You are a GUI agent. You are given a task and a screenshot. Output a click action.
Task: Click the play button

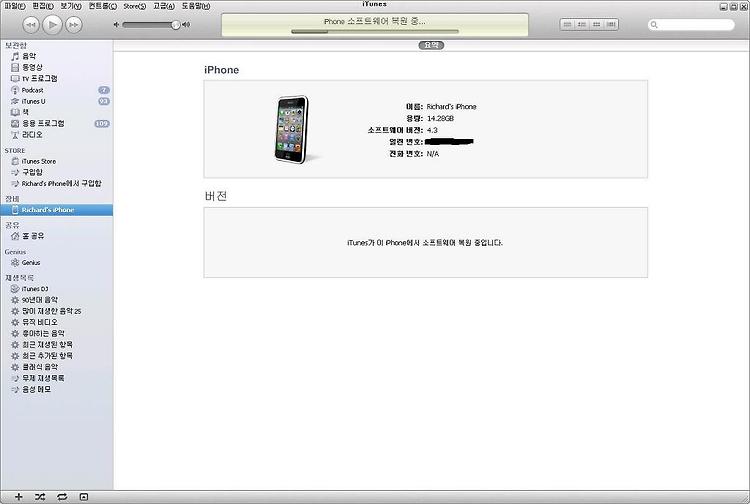pyautogui.click(x=52, y=24)
